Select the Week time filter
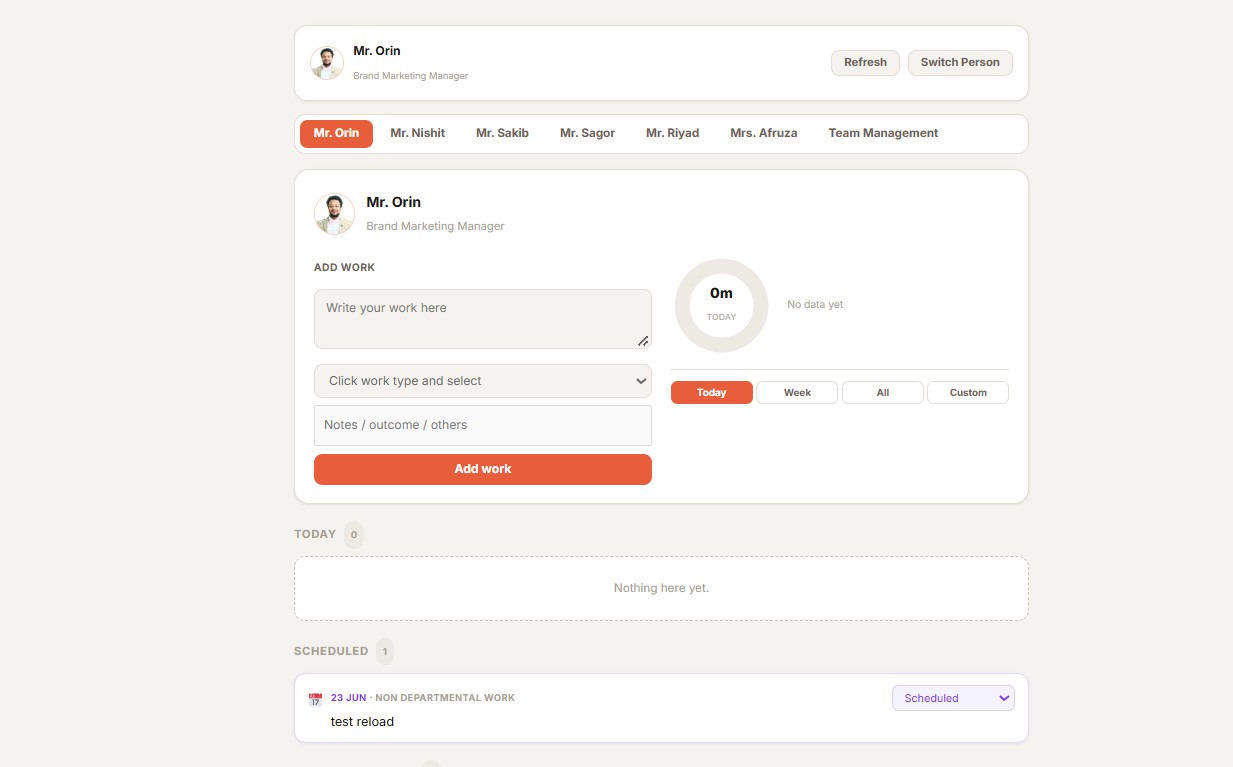Image resolution: width=1233 pixels, height=767 pixels. coord(797,393)
